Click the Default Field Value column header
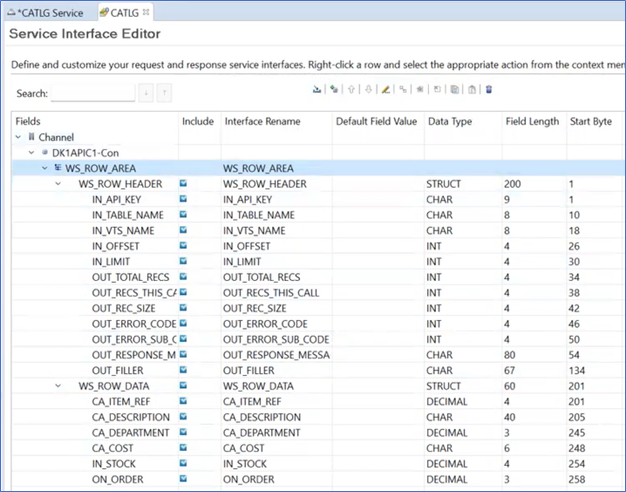 pyautogui.click(x=378, y=121)
